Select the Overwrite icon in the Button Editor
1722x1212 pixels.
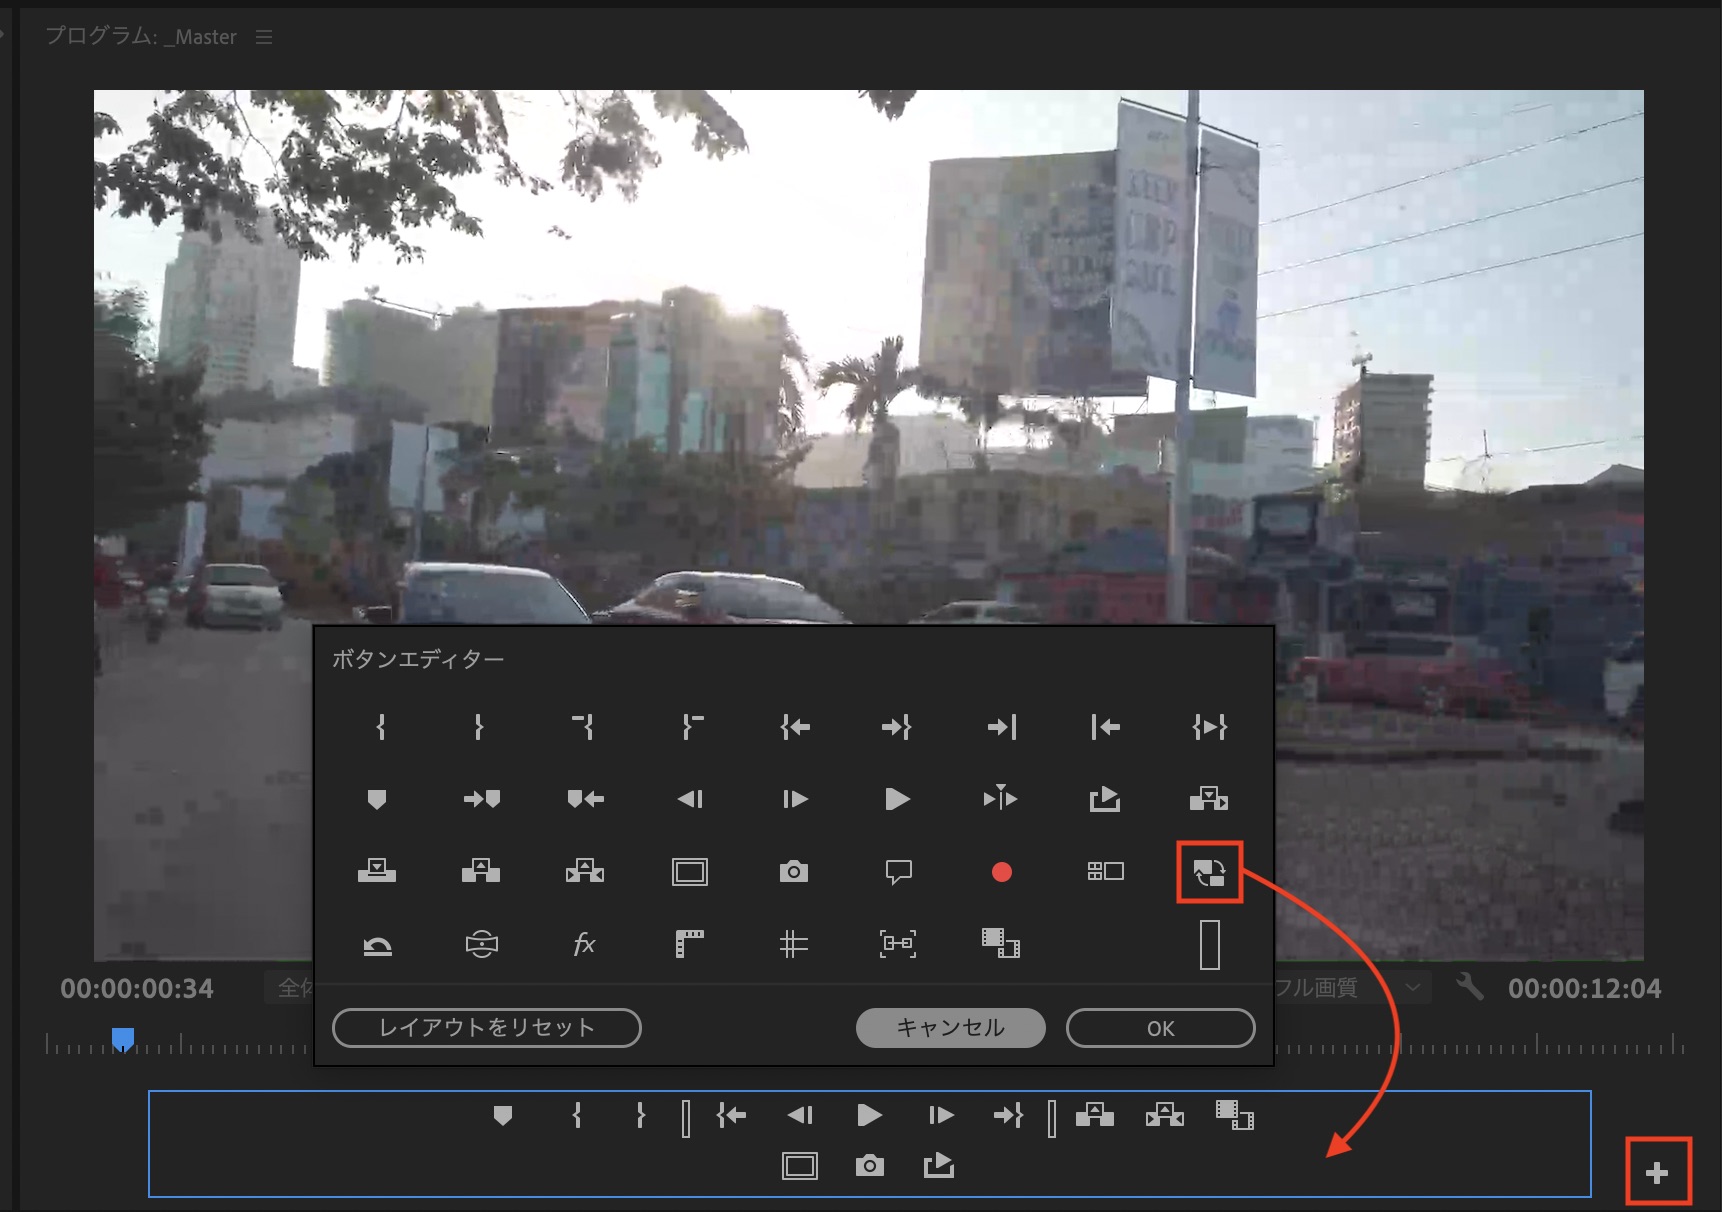point(377,871)
